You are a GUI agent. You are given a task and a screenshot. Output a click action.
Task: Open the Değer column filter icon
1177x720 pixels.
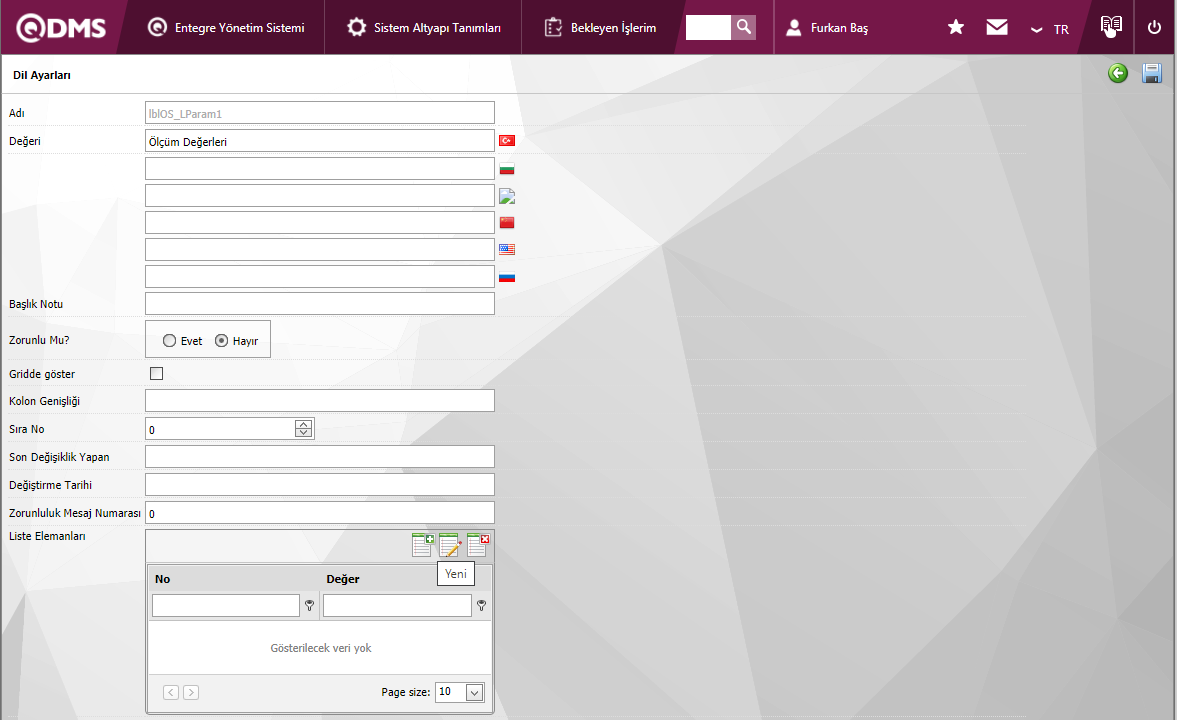point(481,605)
